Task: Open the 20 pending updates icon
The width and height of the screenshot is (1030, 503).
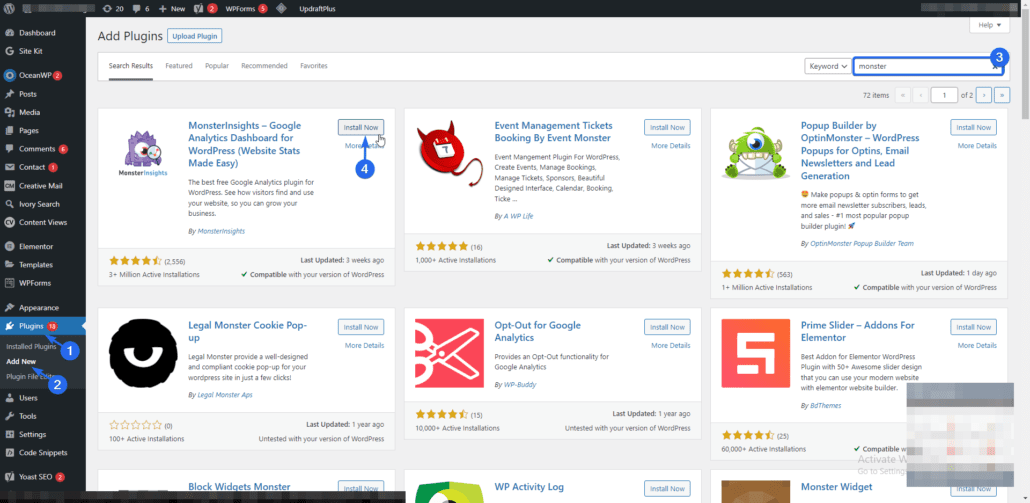Action: (114, 9)
